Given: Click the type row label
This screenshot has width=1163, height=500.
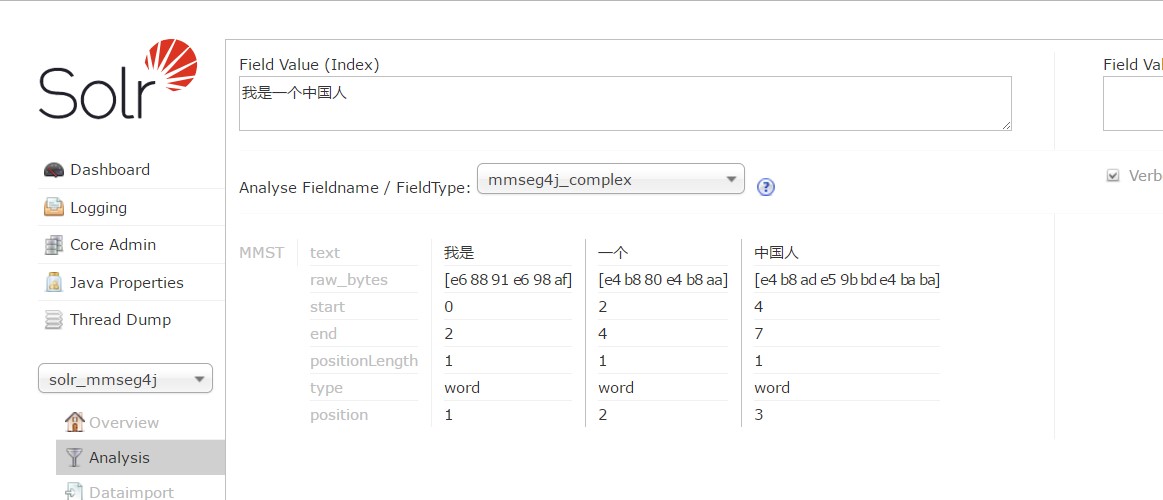Looking at the screenshot, I should tap(326, 388).
